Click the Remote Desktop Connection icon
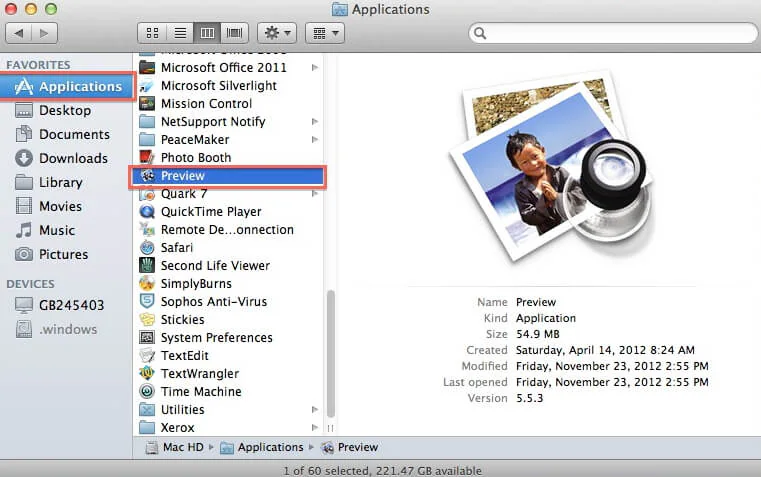This screenshot has width=761, height=477. [147, 230]
